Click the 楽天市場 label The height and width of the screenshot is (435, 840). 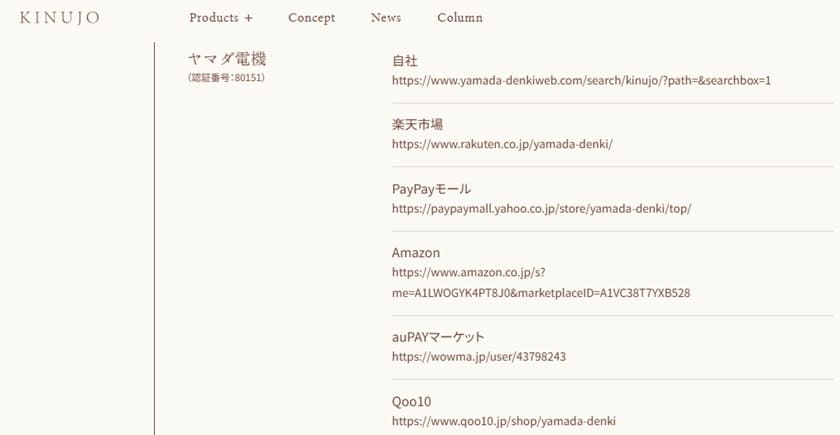coord(417,125)
